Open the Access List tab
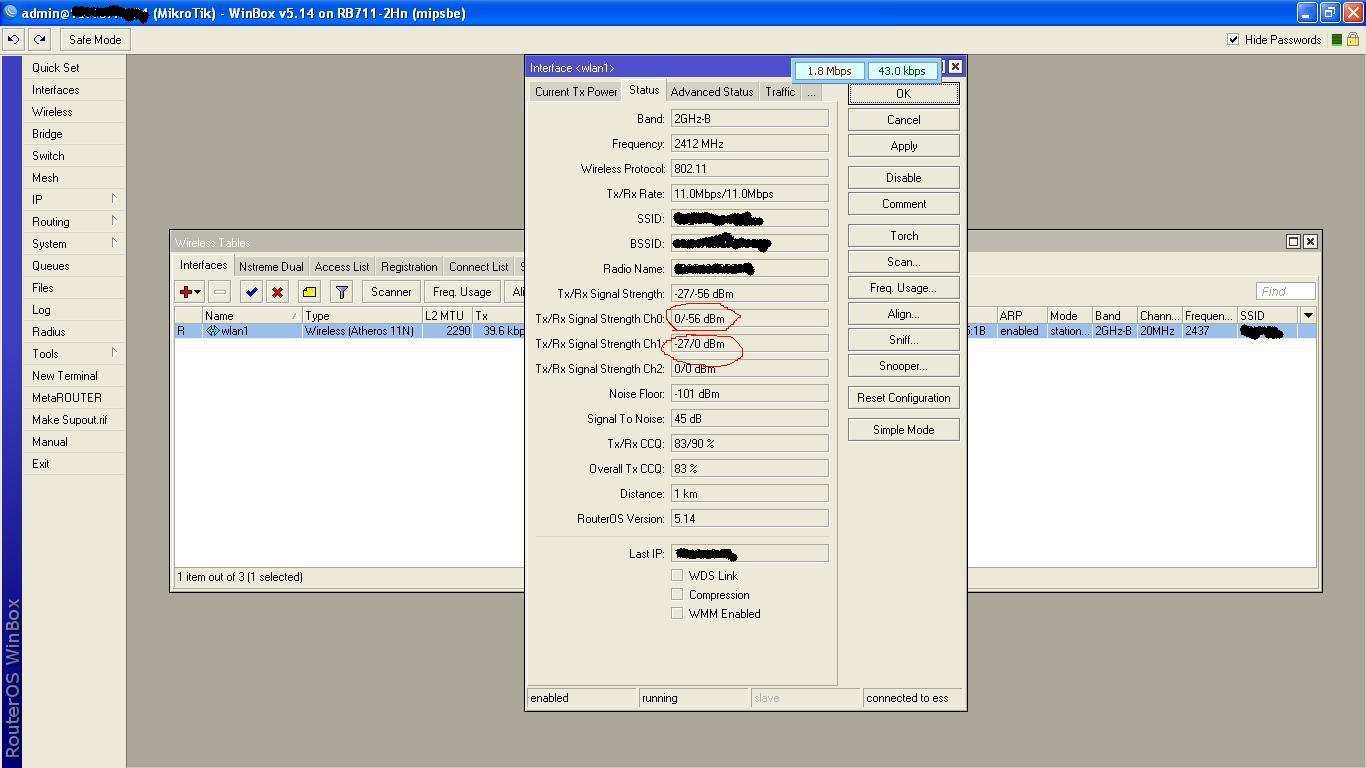The image size is (1366, 768). pyautogui.click(x=342, y=267)
